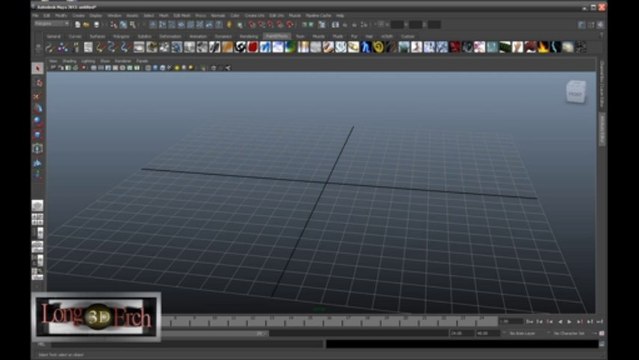
Task: Click the Open Scene folder icon
Action: 86,25
